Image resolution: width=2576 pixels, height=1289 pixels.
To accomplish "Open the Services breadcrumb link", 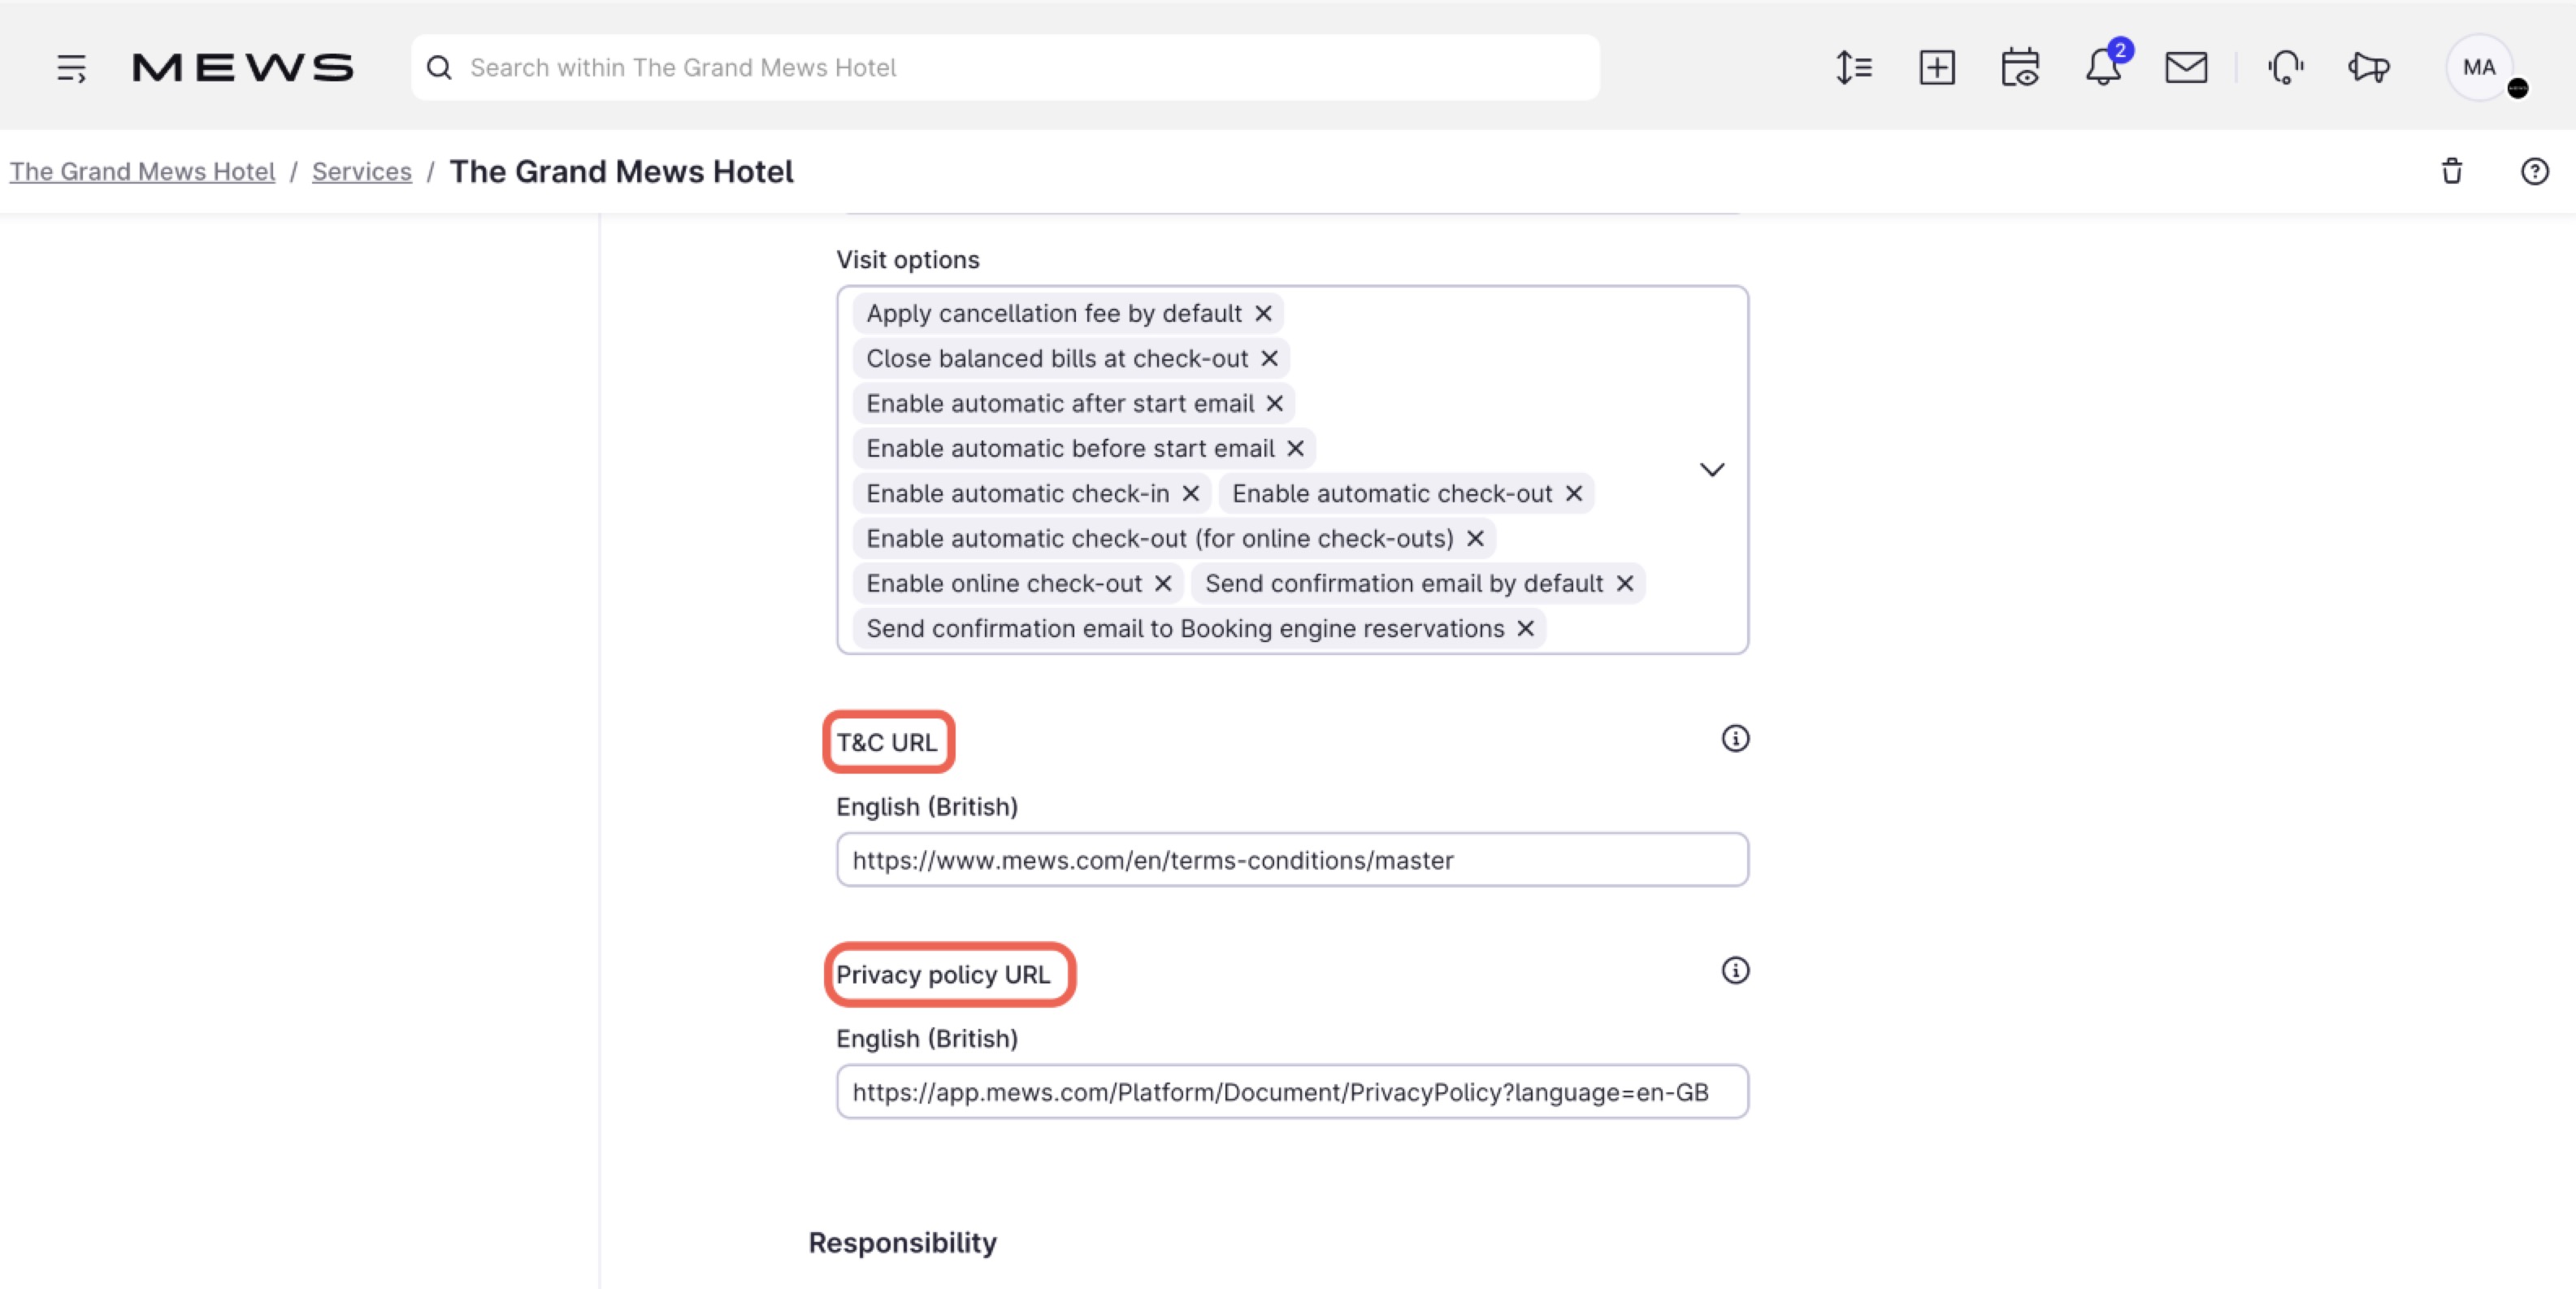I will tap(361, 171).
